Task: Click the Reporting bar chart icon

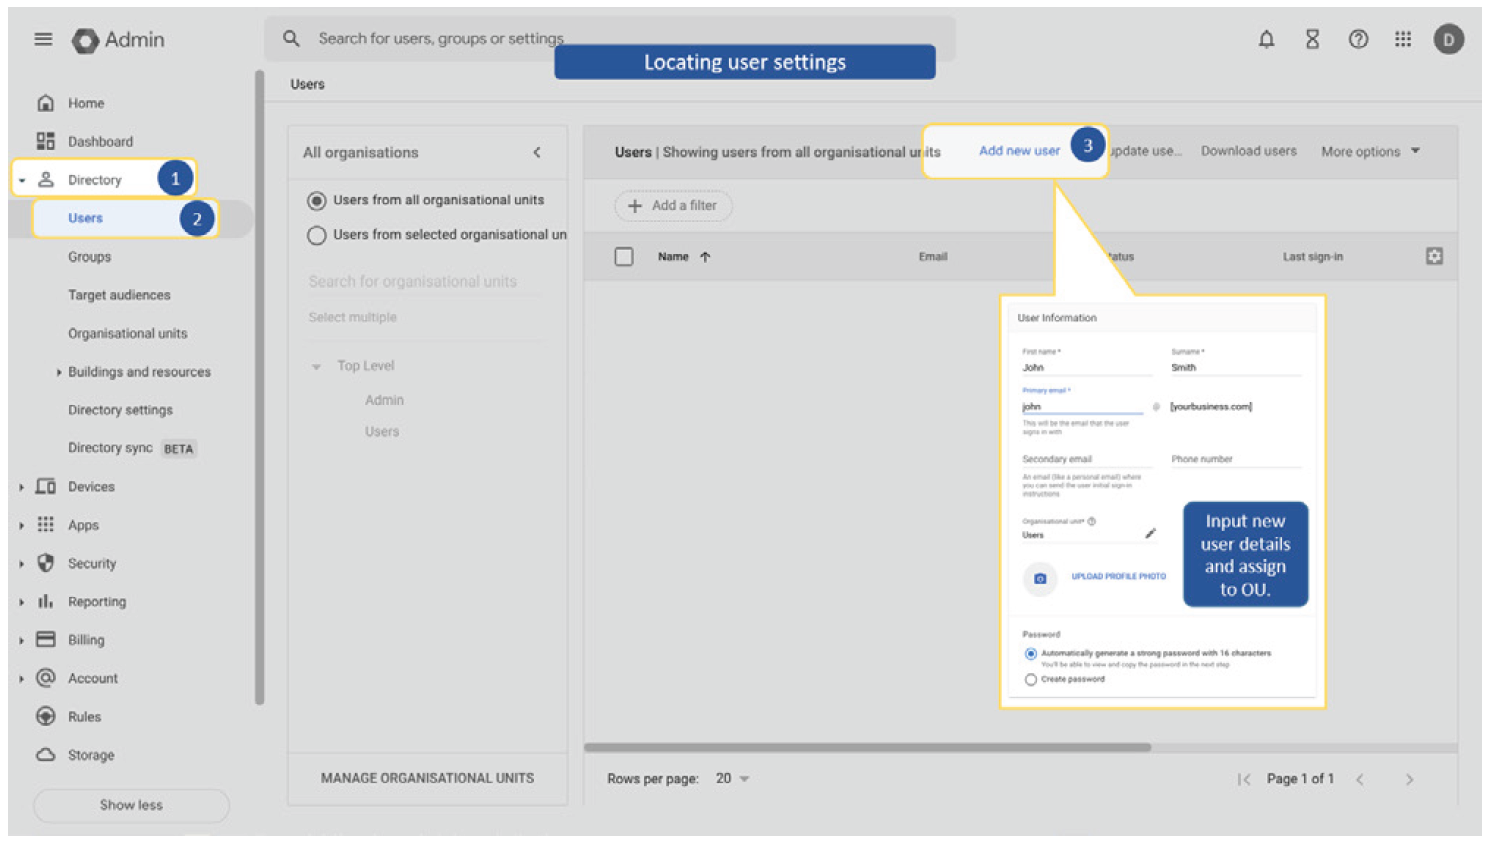Action: point(45,601)
